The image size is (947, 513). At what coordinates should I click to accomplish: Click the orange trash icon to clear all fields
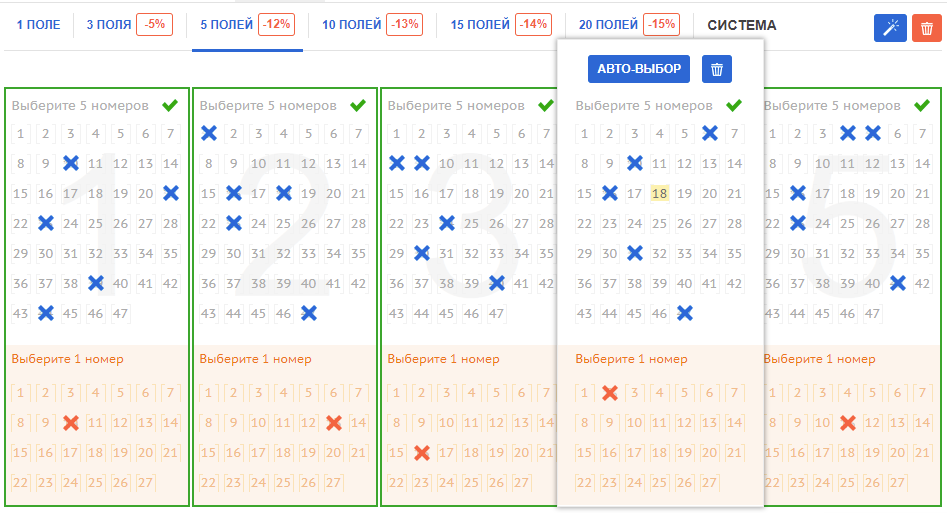point(926,28)
